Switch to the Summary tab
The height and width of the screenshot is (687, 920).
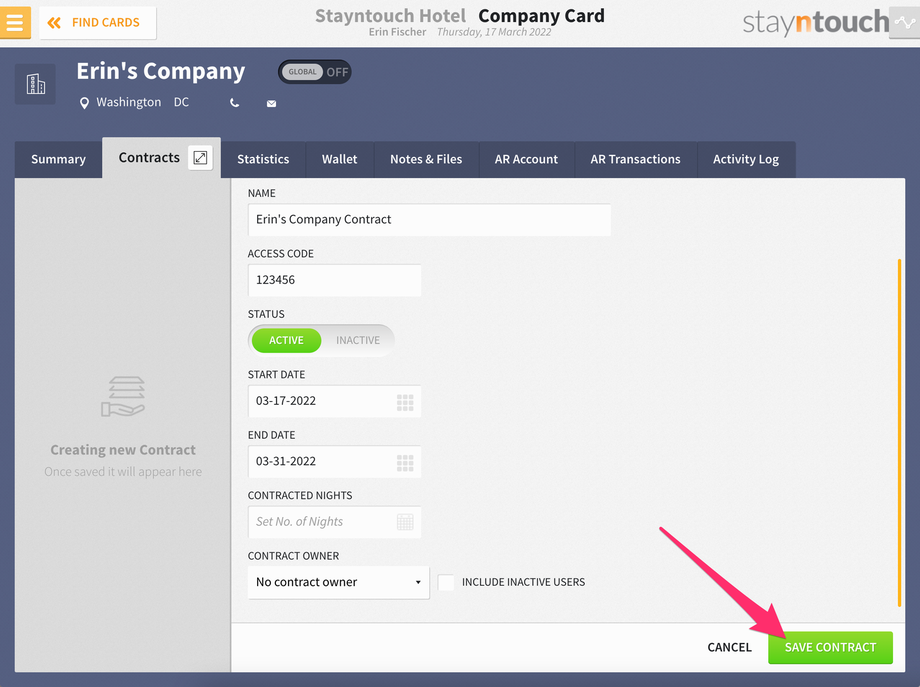58,159
